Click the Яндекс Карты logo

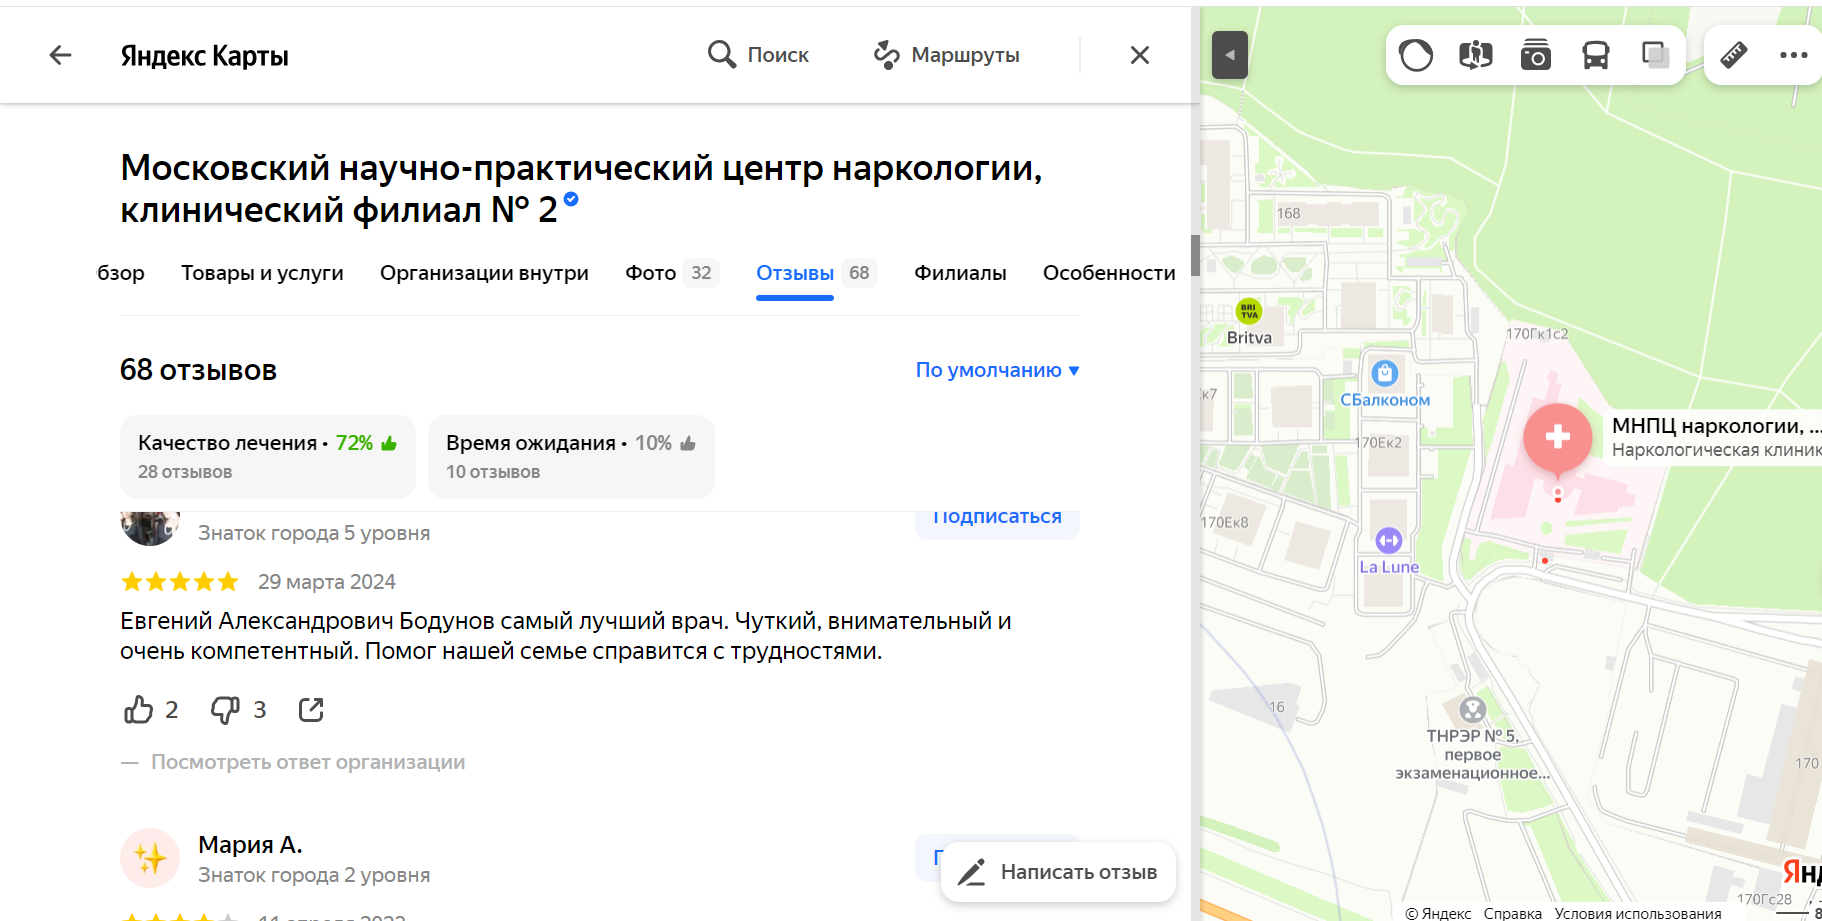[x=204, y=55]
